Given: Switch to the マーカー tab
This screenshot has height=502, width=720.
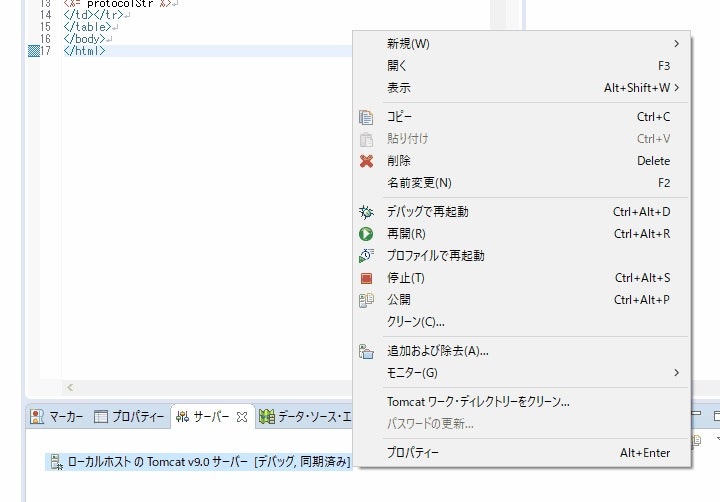Looking at the screenshot, I should click(57, 417).
